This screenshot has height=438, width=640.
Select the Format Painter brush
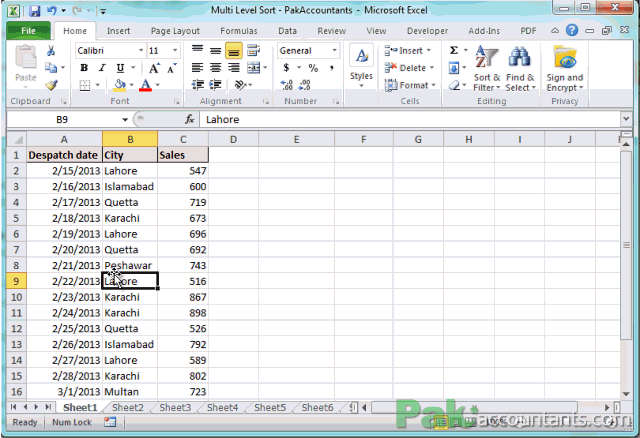(51, 84)
